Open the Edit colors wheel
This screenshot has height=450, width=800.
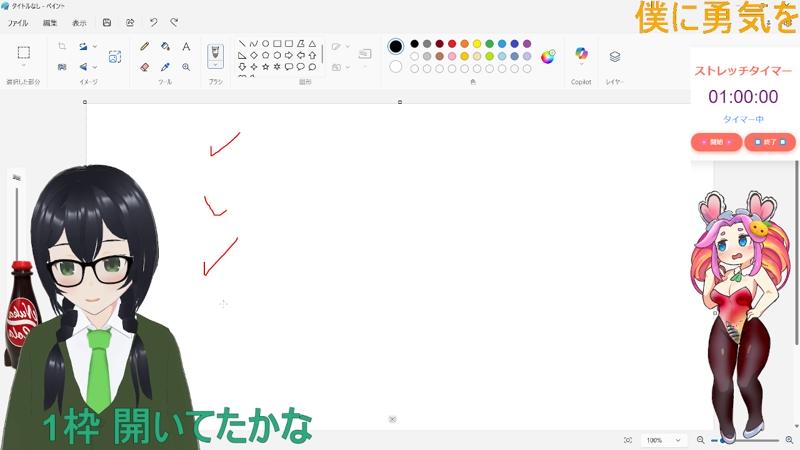[x=548, y=57]
